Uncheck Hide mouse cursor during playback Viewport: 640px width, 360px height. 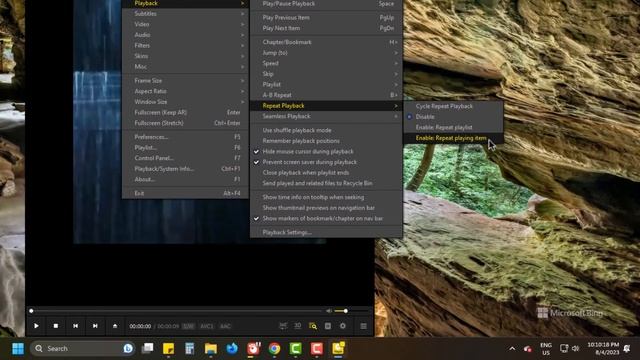point(326,151)
